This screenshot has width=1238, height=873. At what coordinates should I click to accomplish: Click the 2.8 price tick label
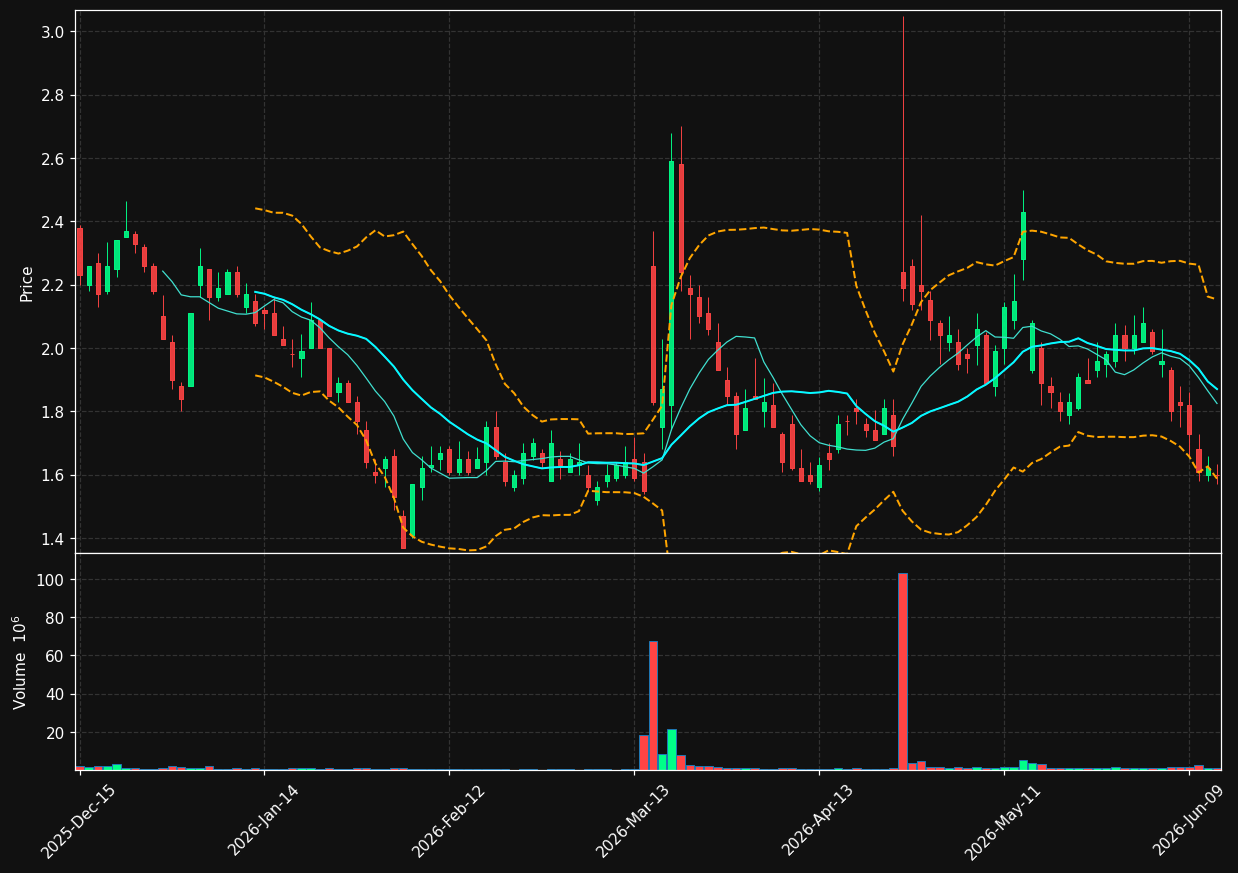[52, 95]
